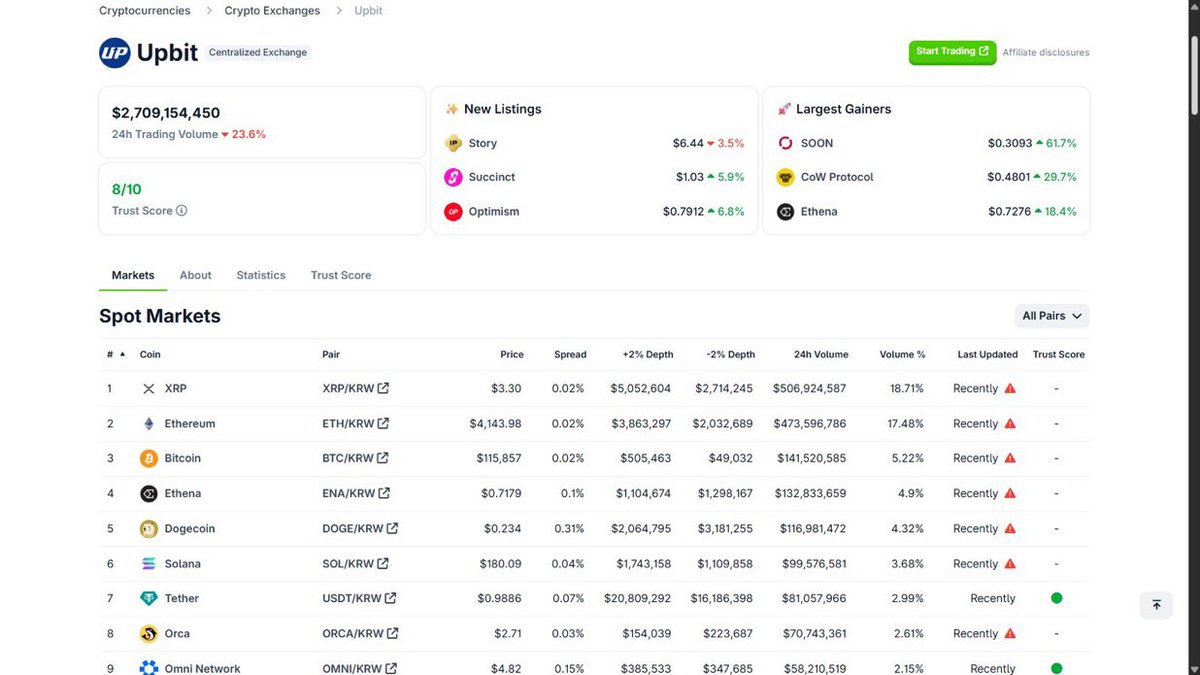This screenshot has height=675, width=1200.
Task: Click the Ethereum coin icon
Action: pyautogui.click(x=149, y=424)
